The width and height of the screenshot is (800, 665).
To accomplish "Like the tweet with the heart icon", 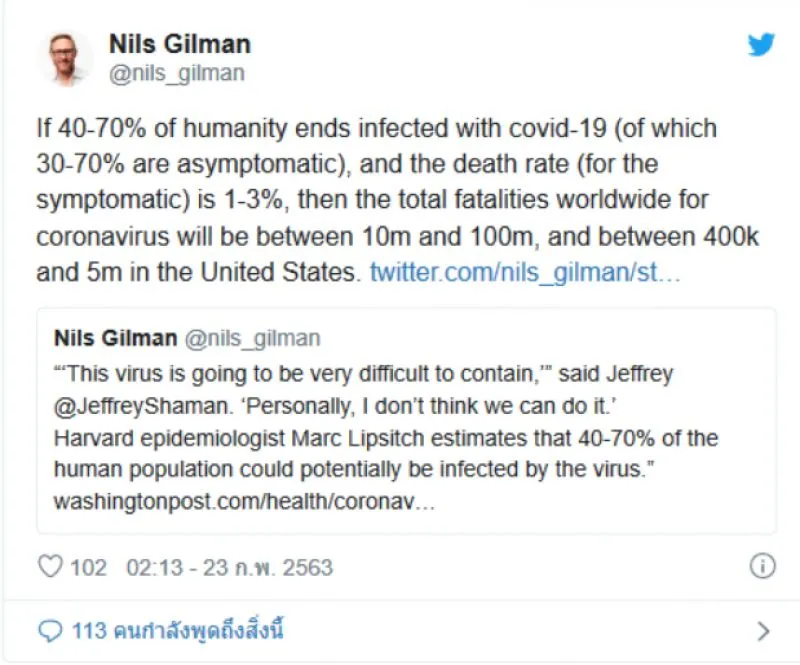I will click(50, 567).
